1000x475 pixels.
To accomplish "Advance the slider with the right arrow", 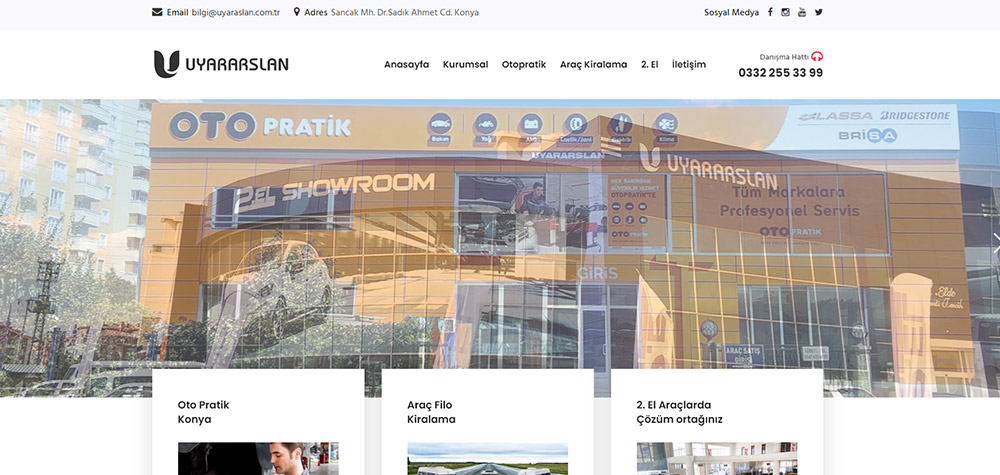I will point(996,243).
